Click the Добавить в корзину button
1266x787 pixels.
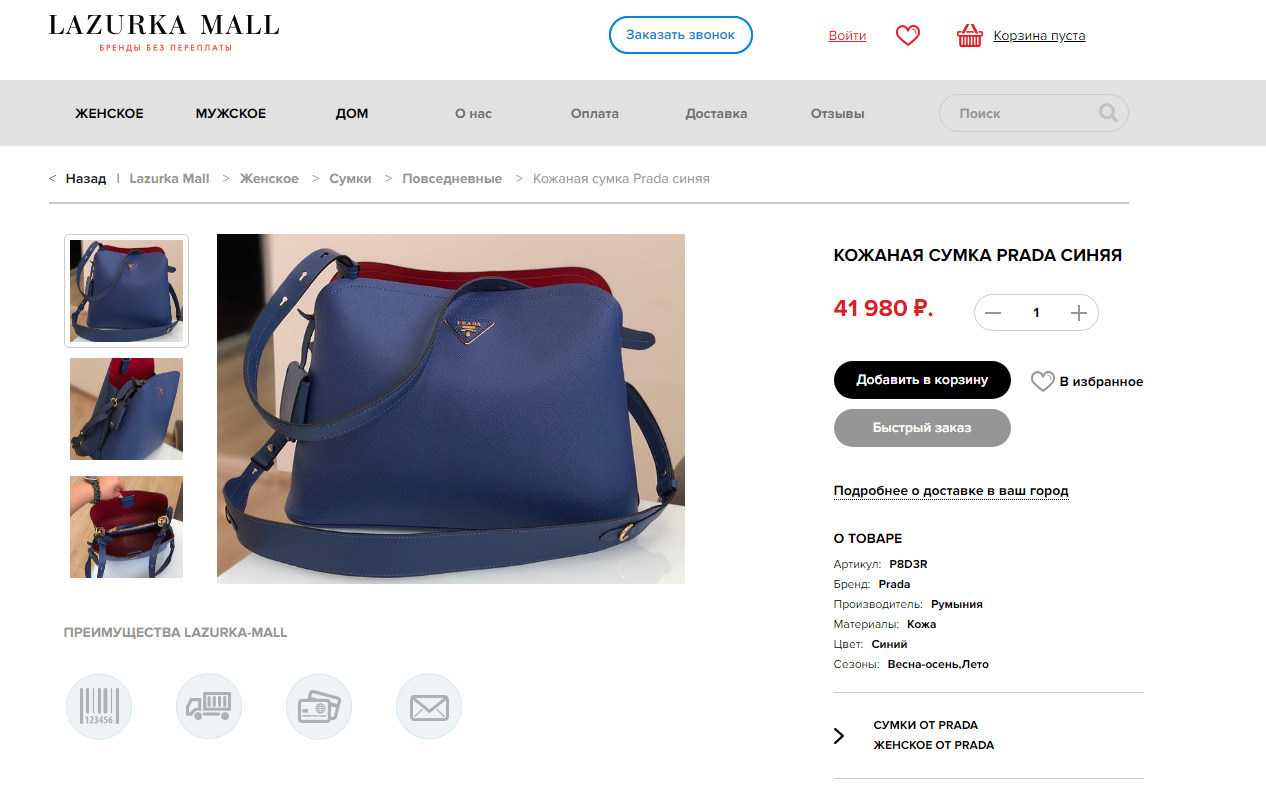pyautogui.click(x=922, y=380)
